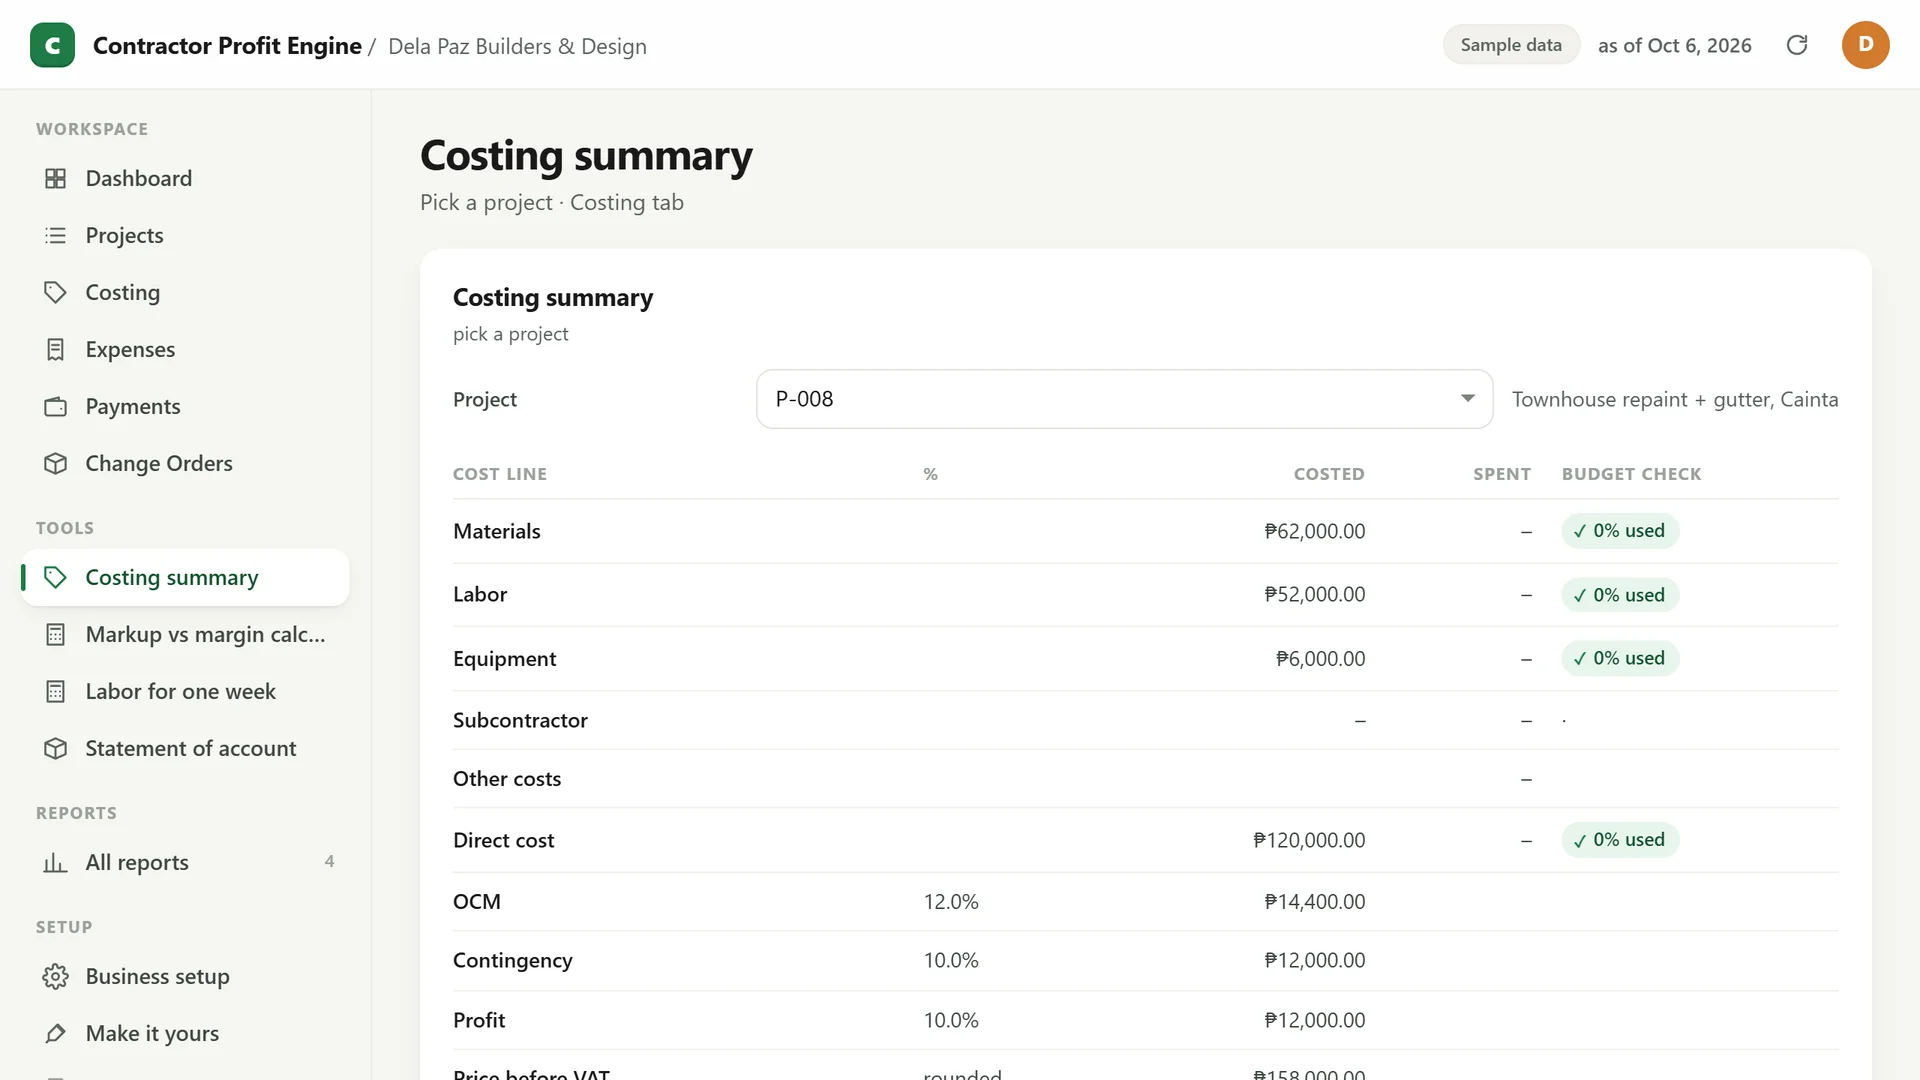Click the OCM 12.0% percentage
Viewport: 1920px width, 1080px height.
click(x=951, y=902)
